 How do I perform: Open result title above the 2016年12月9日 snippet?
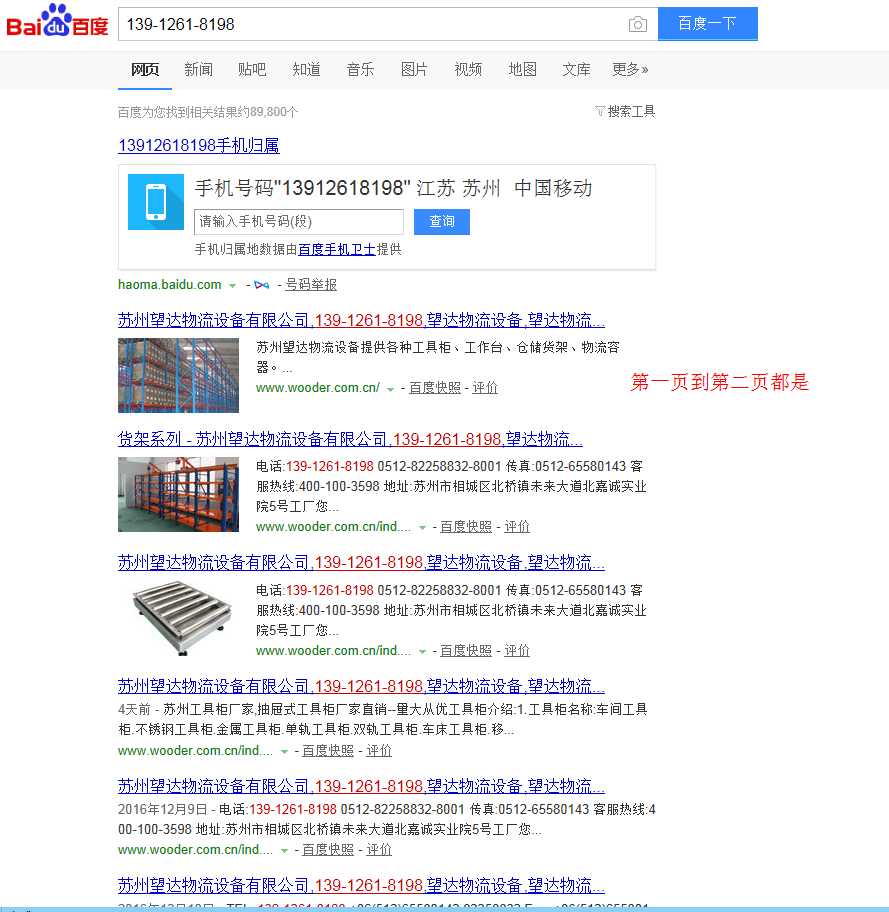pos(361,786)
